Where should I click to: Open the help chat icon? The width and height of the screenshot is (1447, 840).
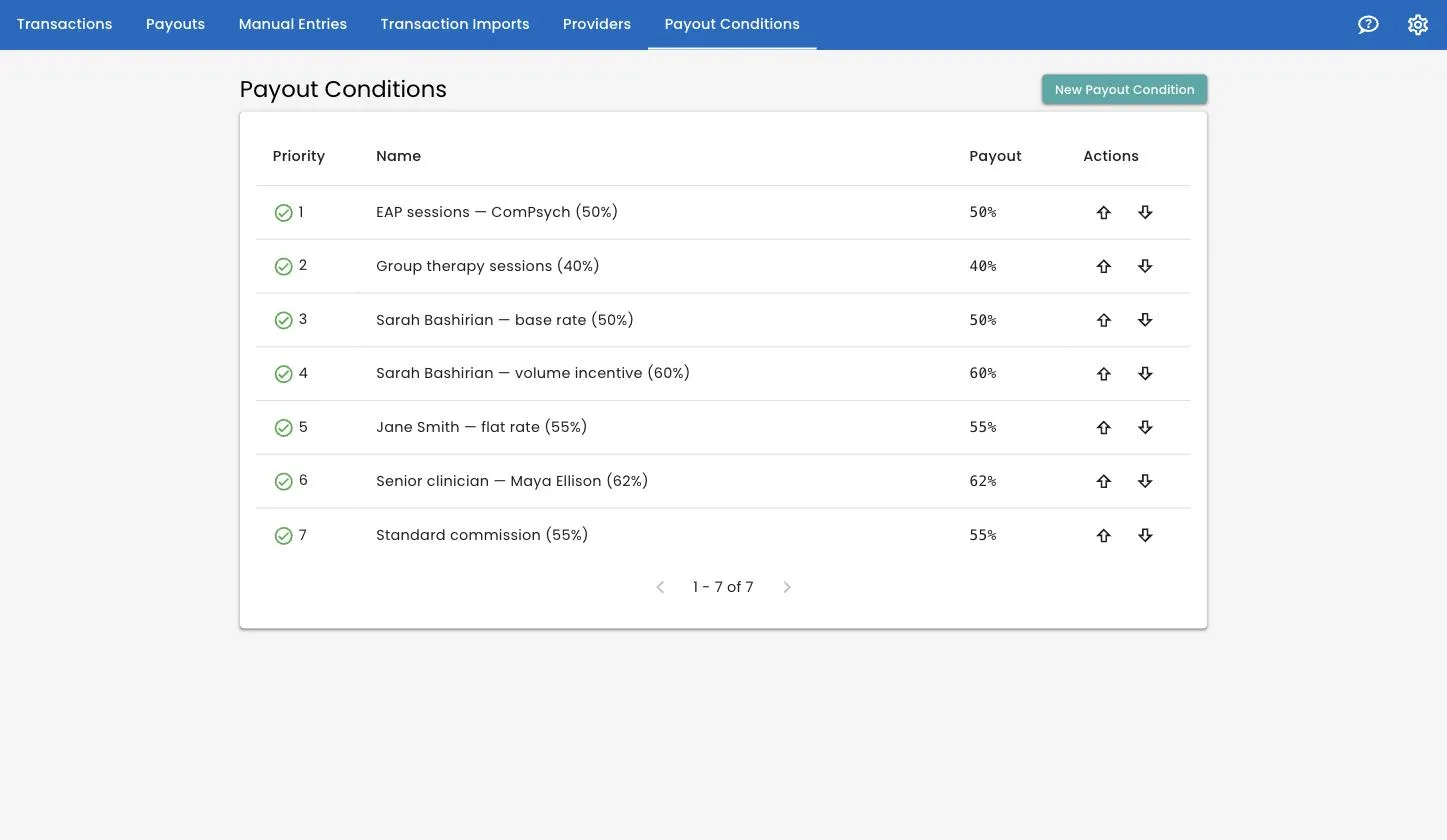point(1368,24)
